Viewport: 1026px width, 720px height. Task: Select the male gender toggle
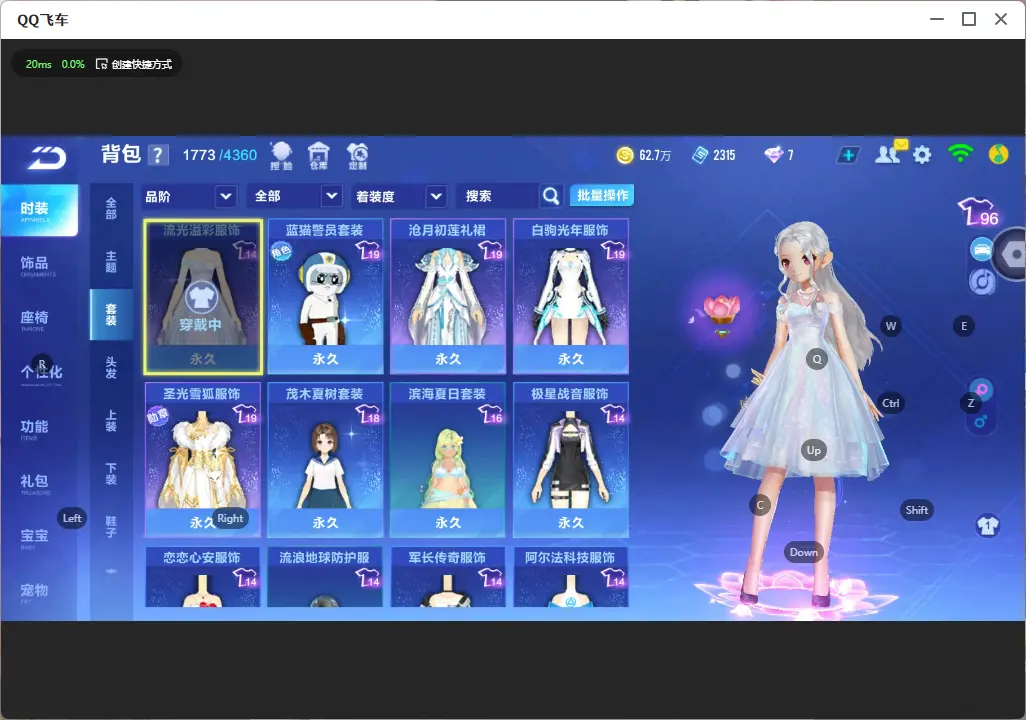pos(980,421)
